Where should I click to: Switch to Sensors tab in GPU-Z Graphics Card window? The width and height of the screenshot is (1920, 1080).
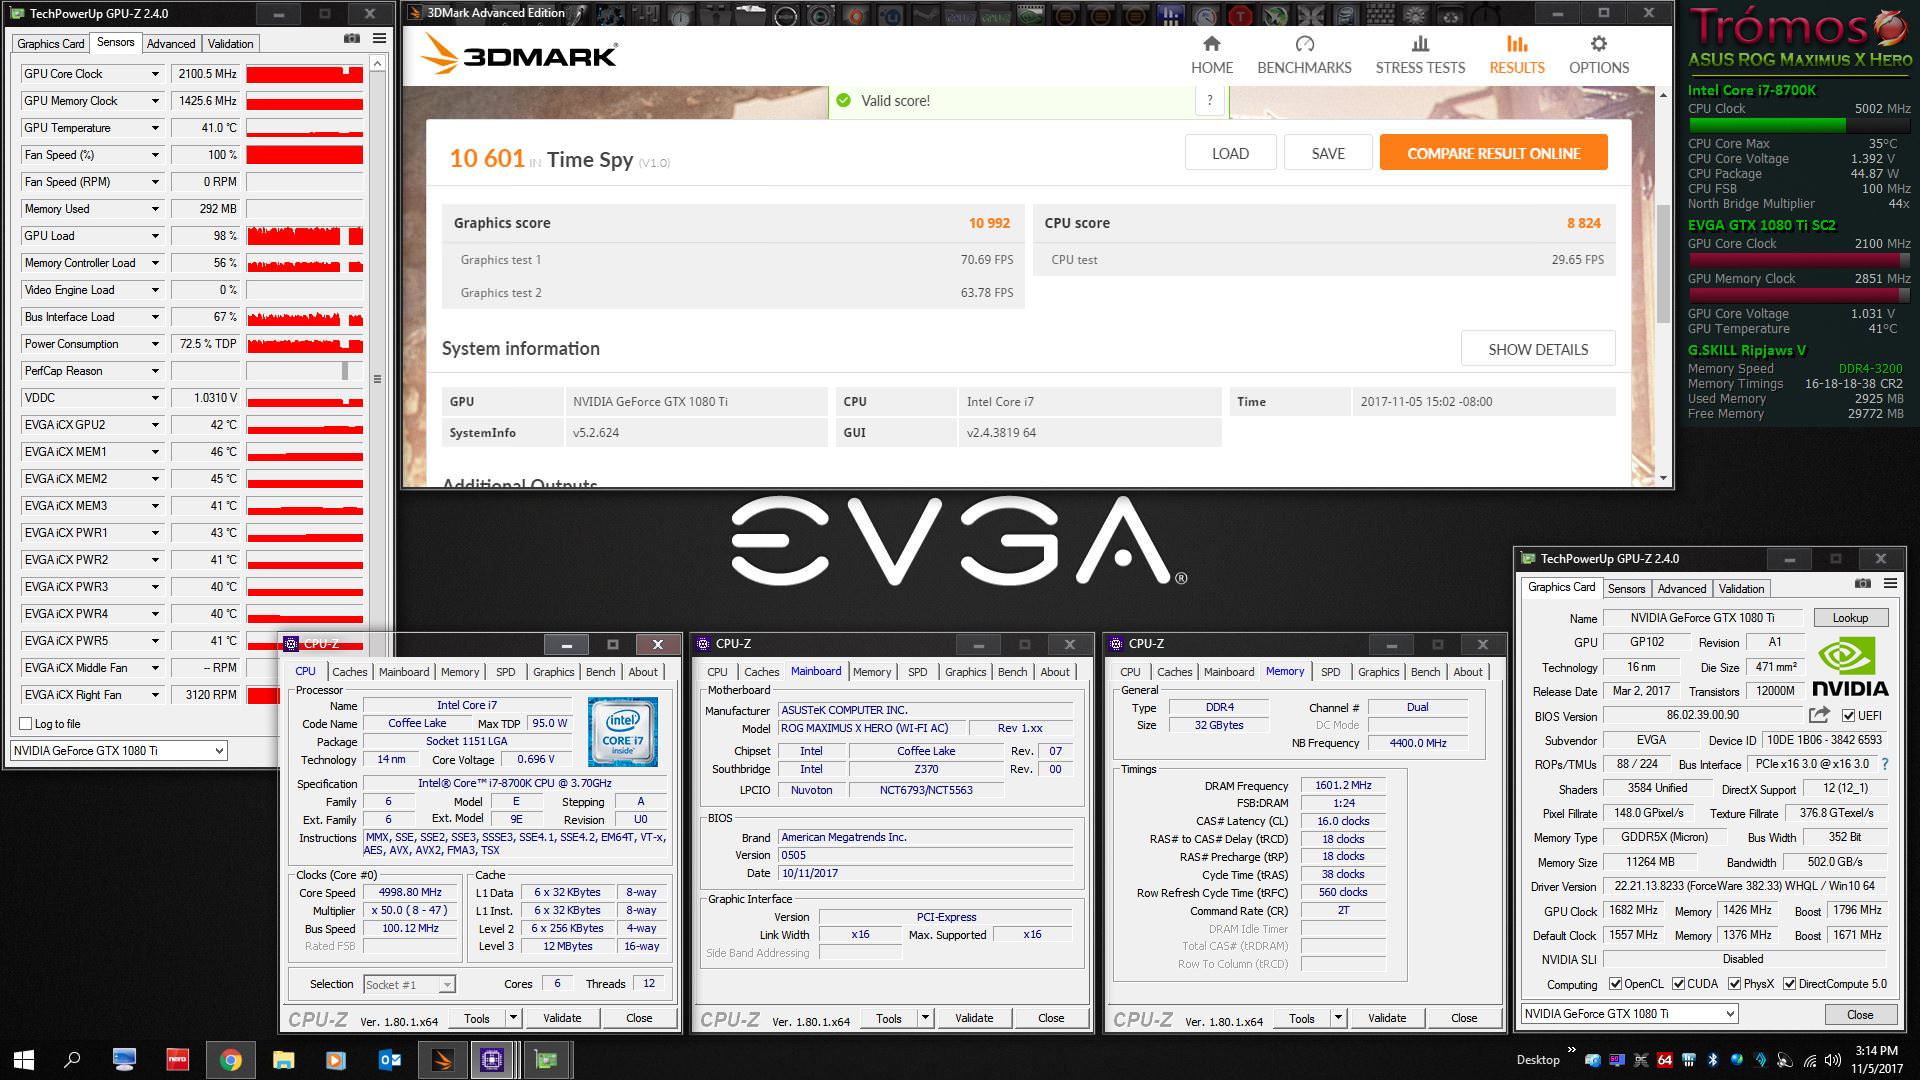coord(1626,588)
